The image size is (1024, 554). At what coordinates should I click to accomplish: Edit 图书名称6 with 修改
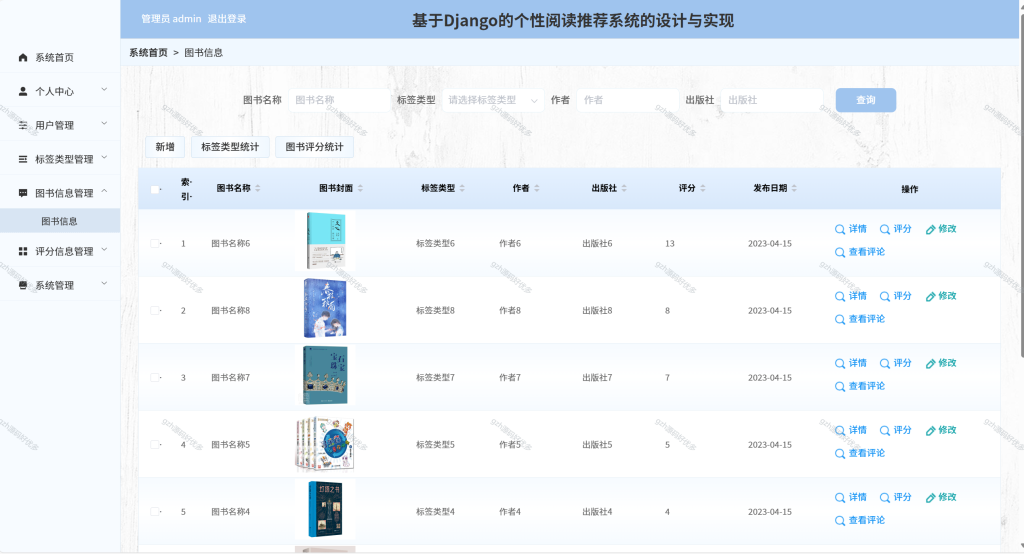941,229
